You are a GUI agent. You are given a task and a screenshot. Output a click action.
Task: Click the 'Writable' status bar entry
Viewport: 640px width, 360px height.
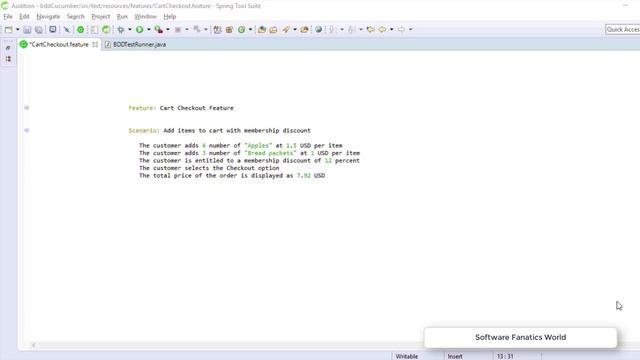coord(407,356)
